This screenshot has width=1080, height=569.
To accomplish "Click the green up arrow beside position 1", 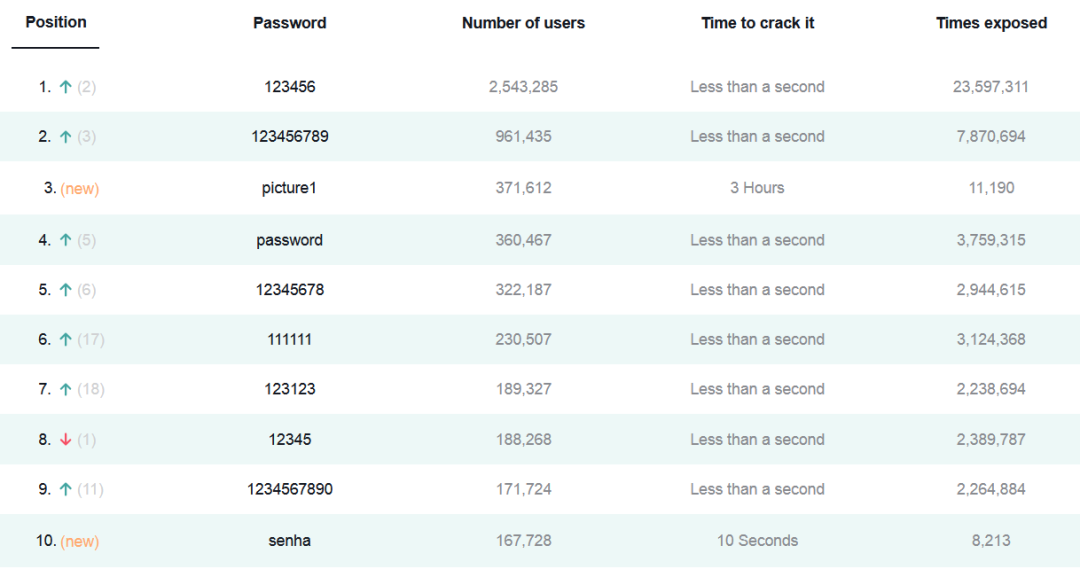I will (65, 87).
